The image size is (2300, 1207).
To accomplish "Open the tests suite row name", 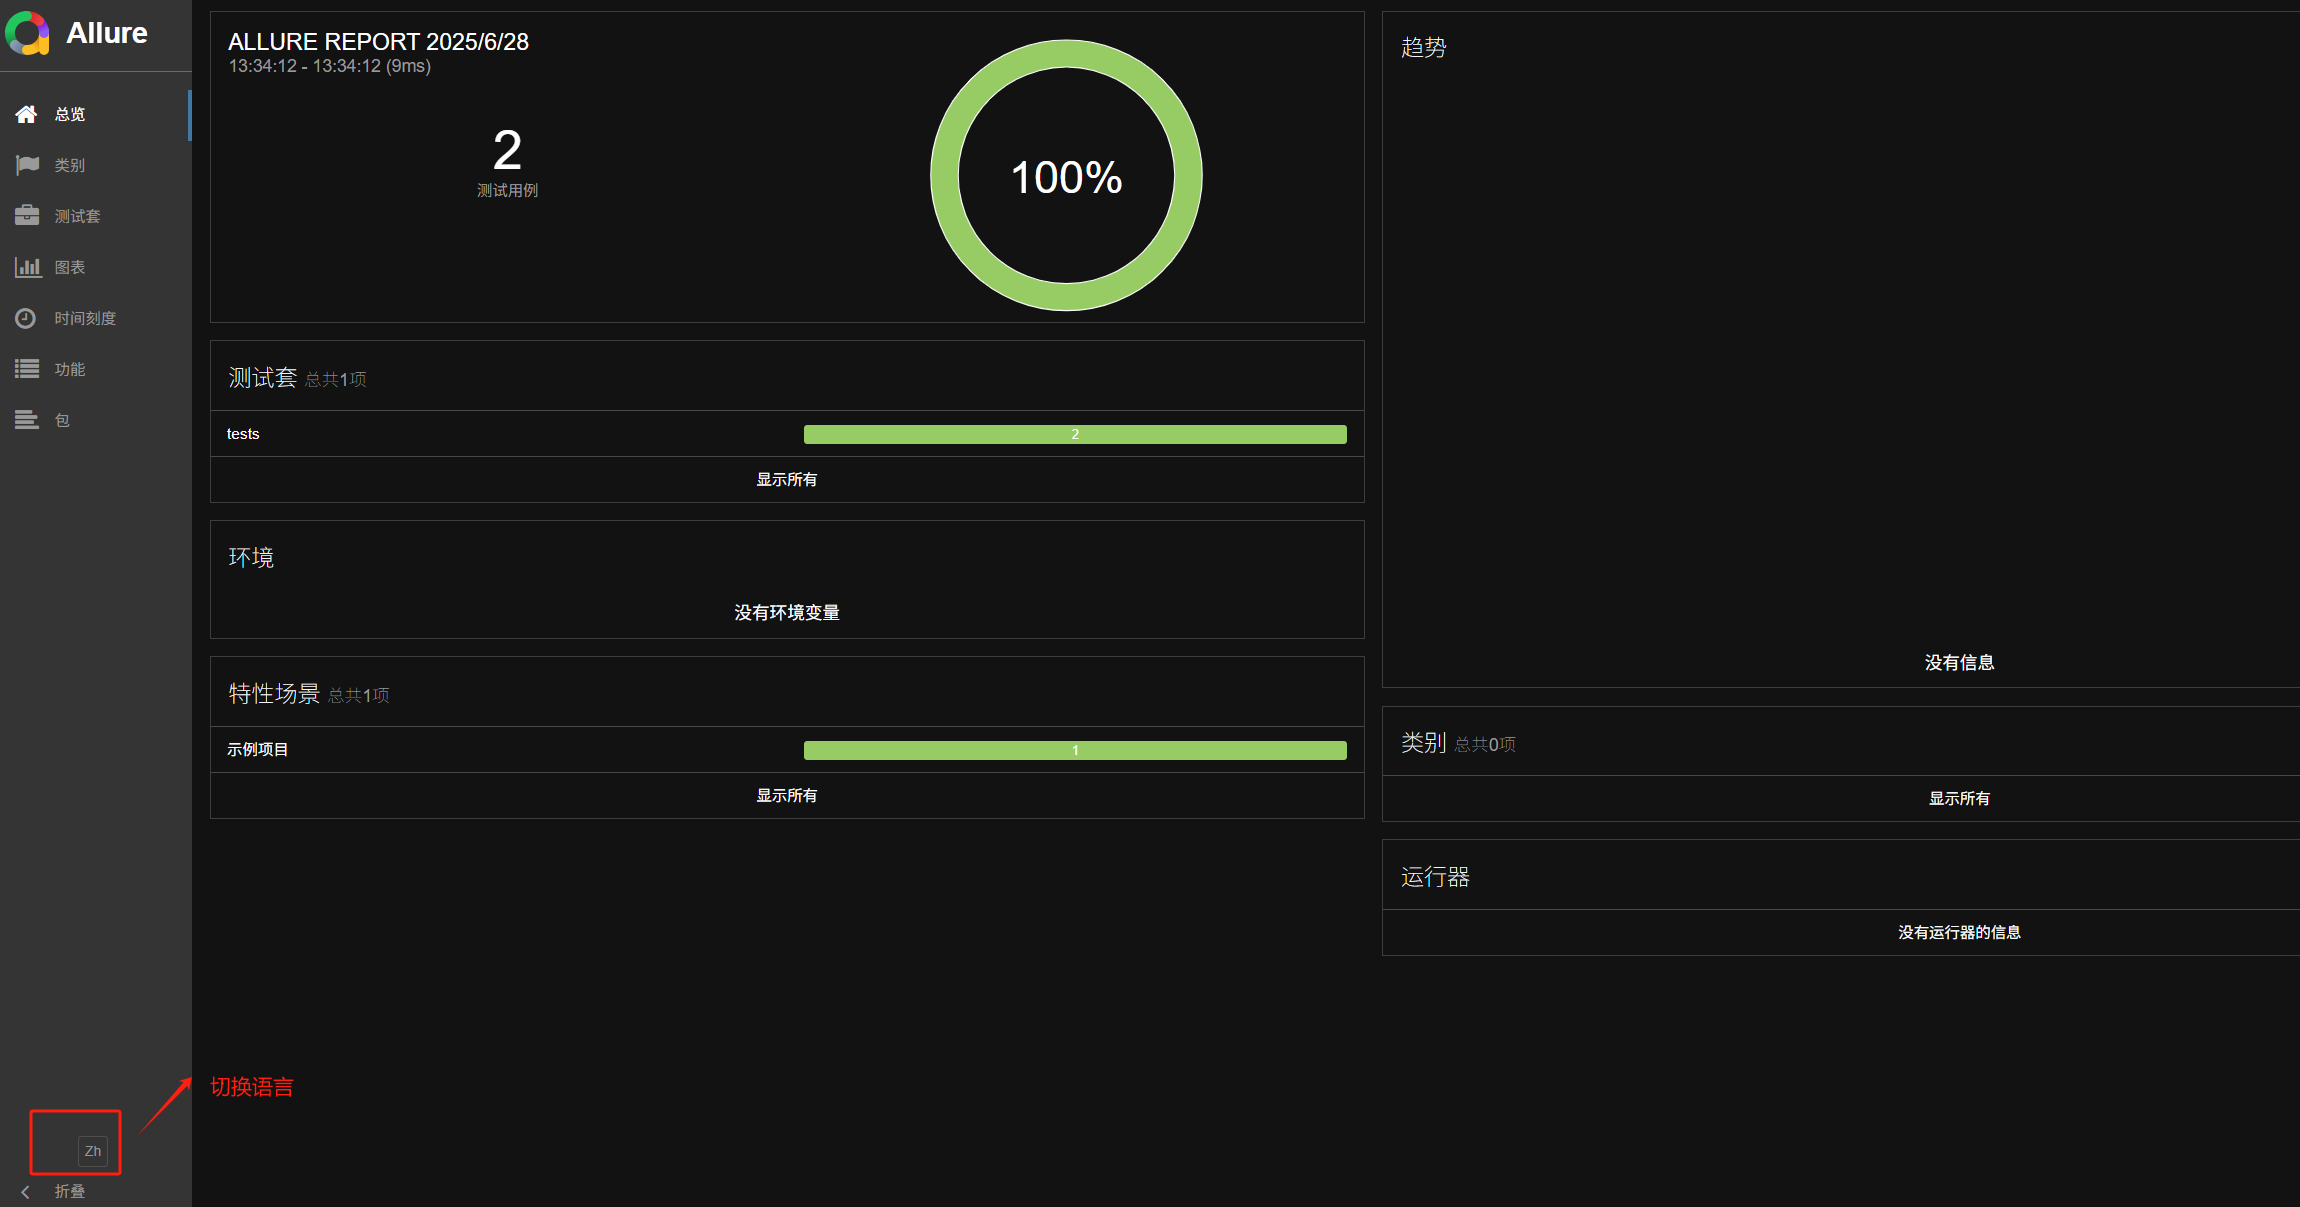I will pos(243,434).
